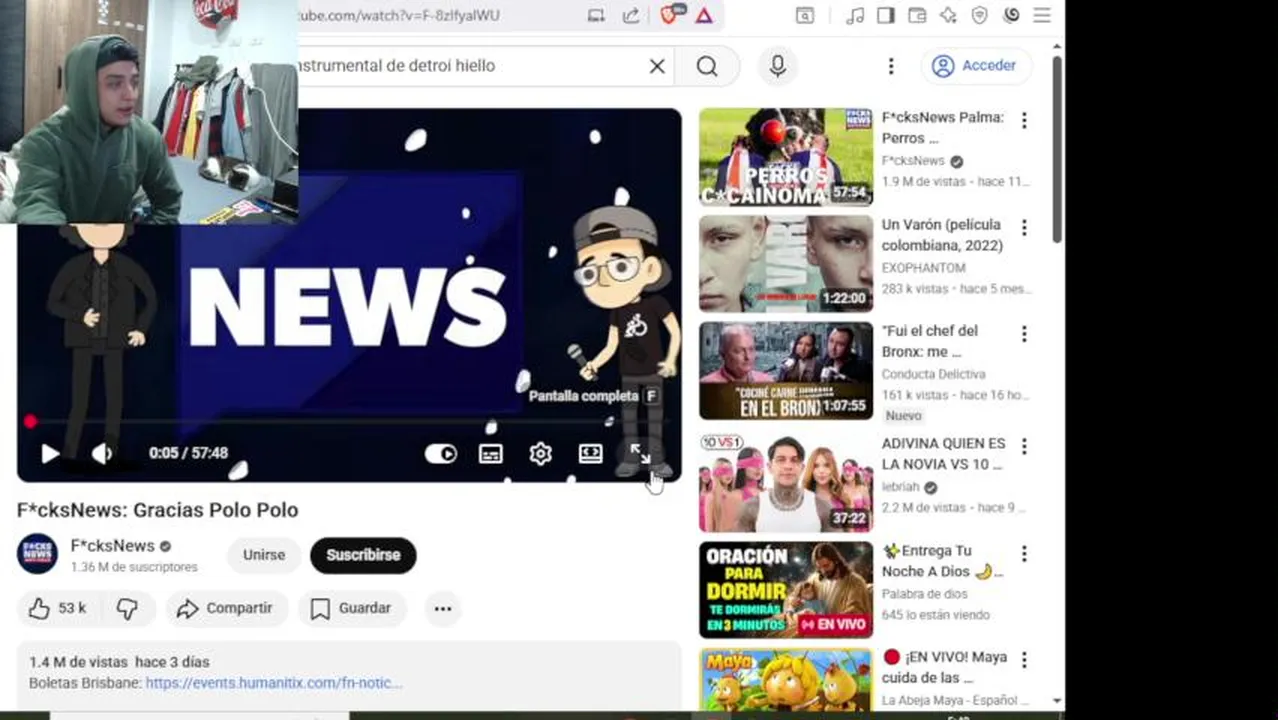Open options for Entrega Tu Noche A Dios
This screenshot has width=1278, height=720.
[x=1024, y=553]
